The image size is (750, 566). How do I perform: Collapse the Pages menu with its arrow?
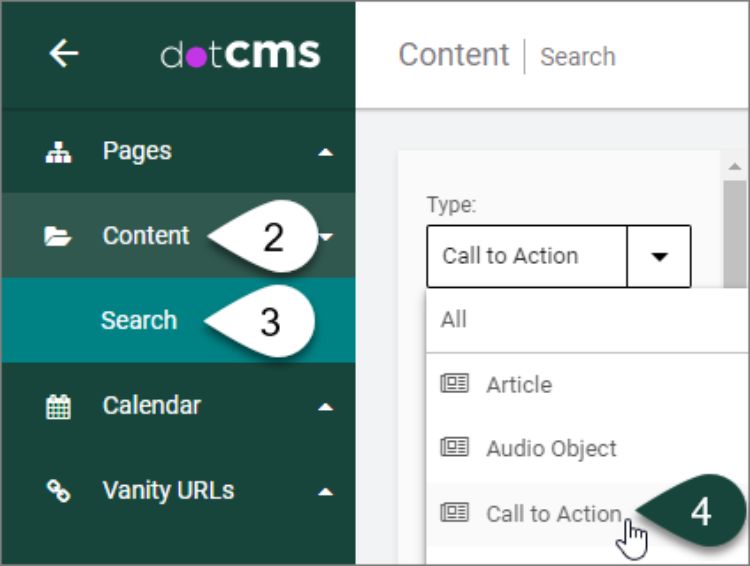click(x=323, y=153)
